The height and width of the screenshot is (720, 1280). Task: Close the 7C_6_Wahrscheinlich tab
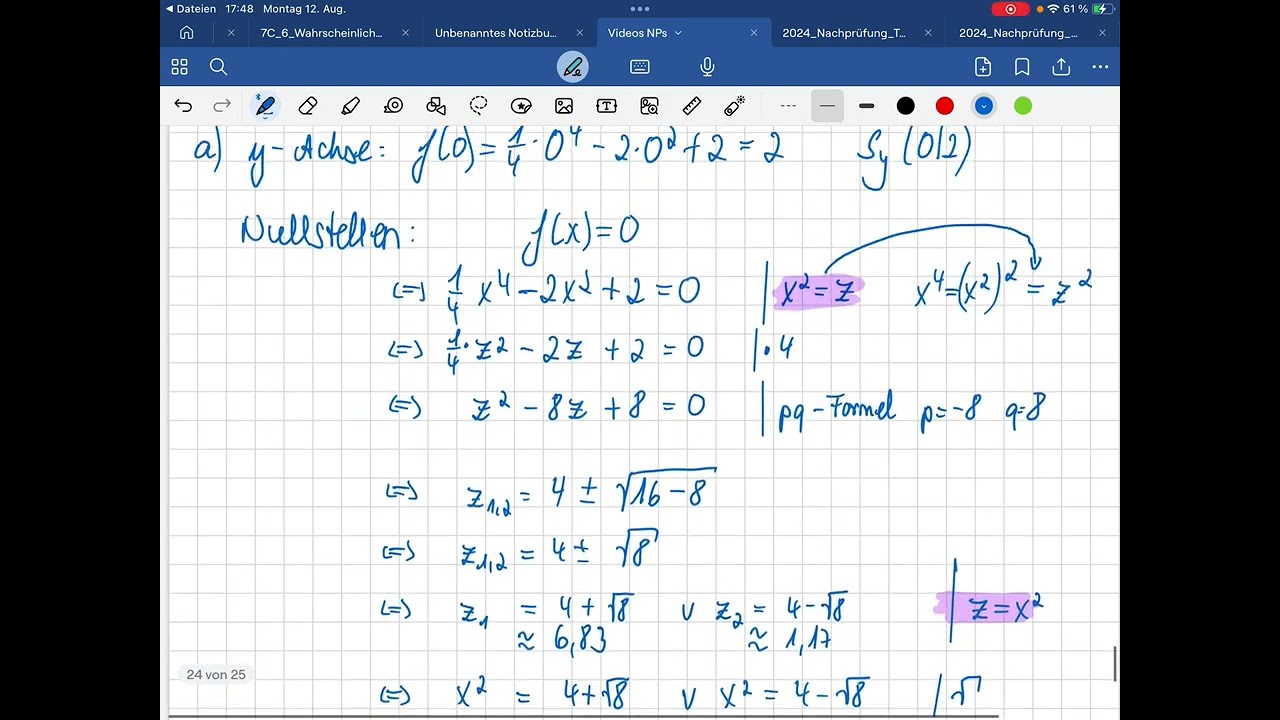tap(405, 33)
